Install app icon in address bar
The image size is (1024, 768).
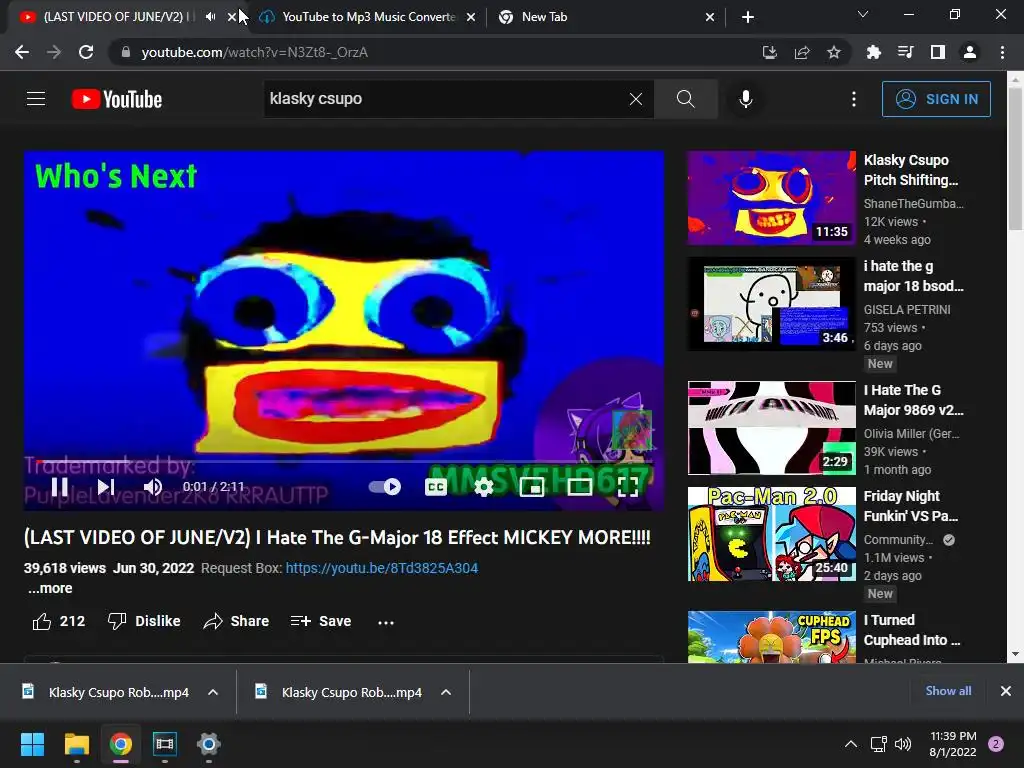tap(769, 52)
